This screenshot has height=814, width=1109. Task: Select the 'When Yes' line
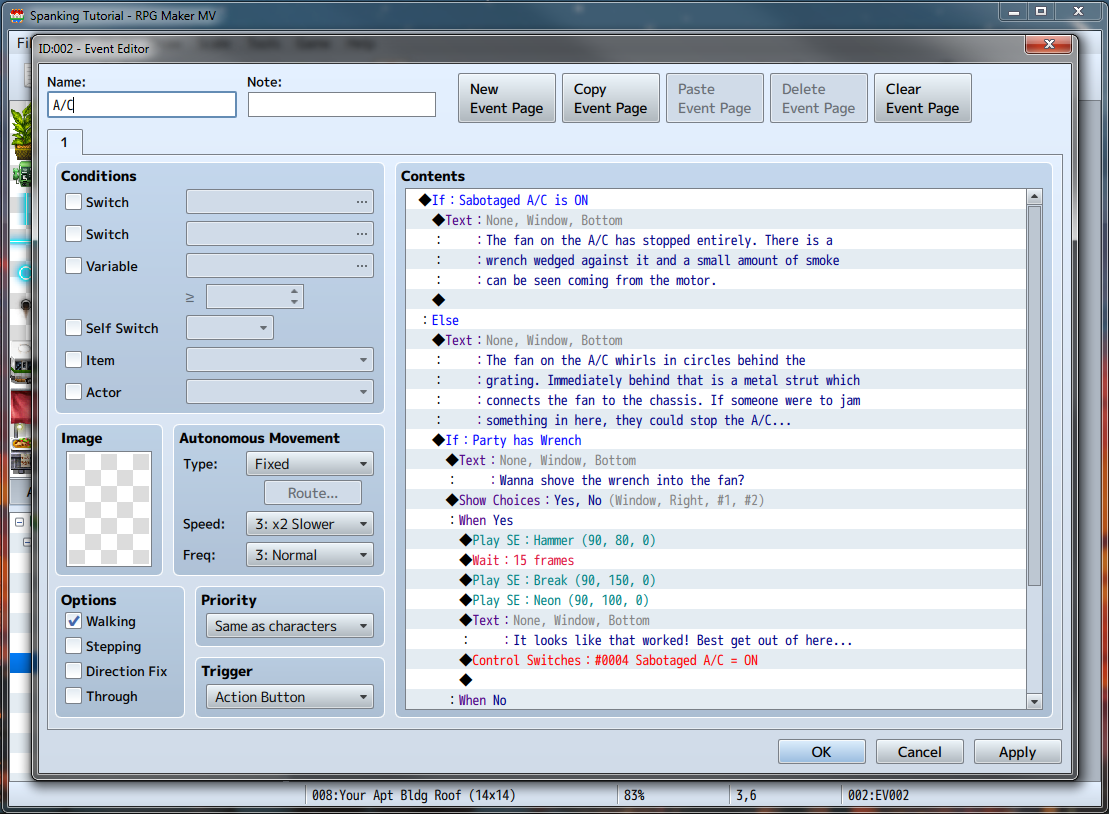coord(716,520)
